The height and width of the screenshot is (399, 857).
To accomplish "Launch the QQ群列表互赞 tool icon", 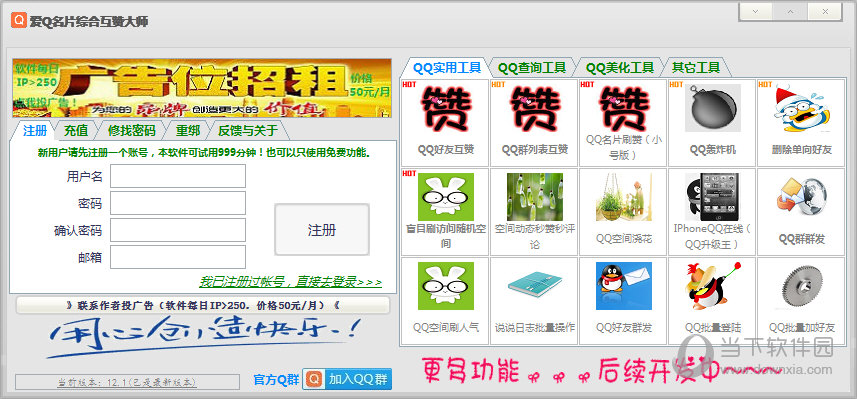I will tap(535, 109).
